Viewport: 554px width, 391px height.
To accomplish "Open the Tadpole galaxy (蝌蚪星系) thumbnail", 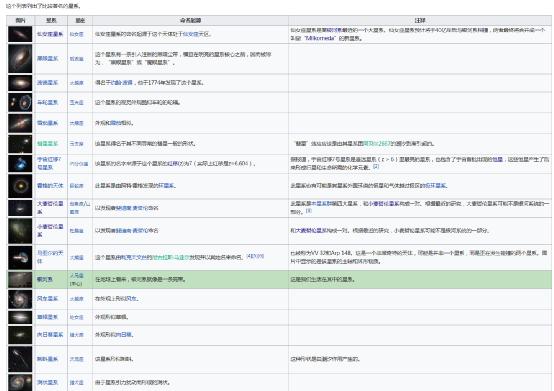I will 20,359.
